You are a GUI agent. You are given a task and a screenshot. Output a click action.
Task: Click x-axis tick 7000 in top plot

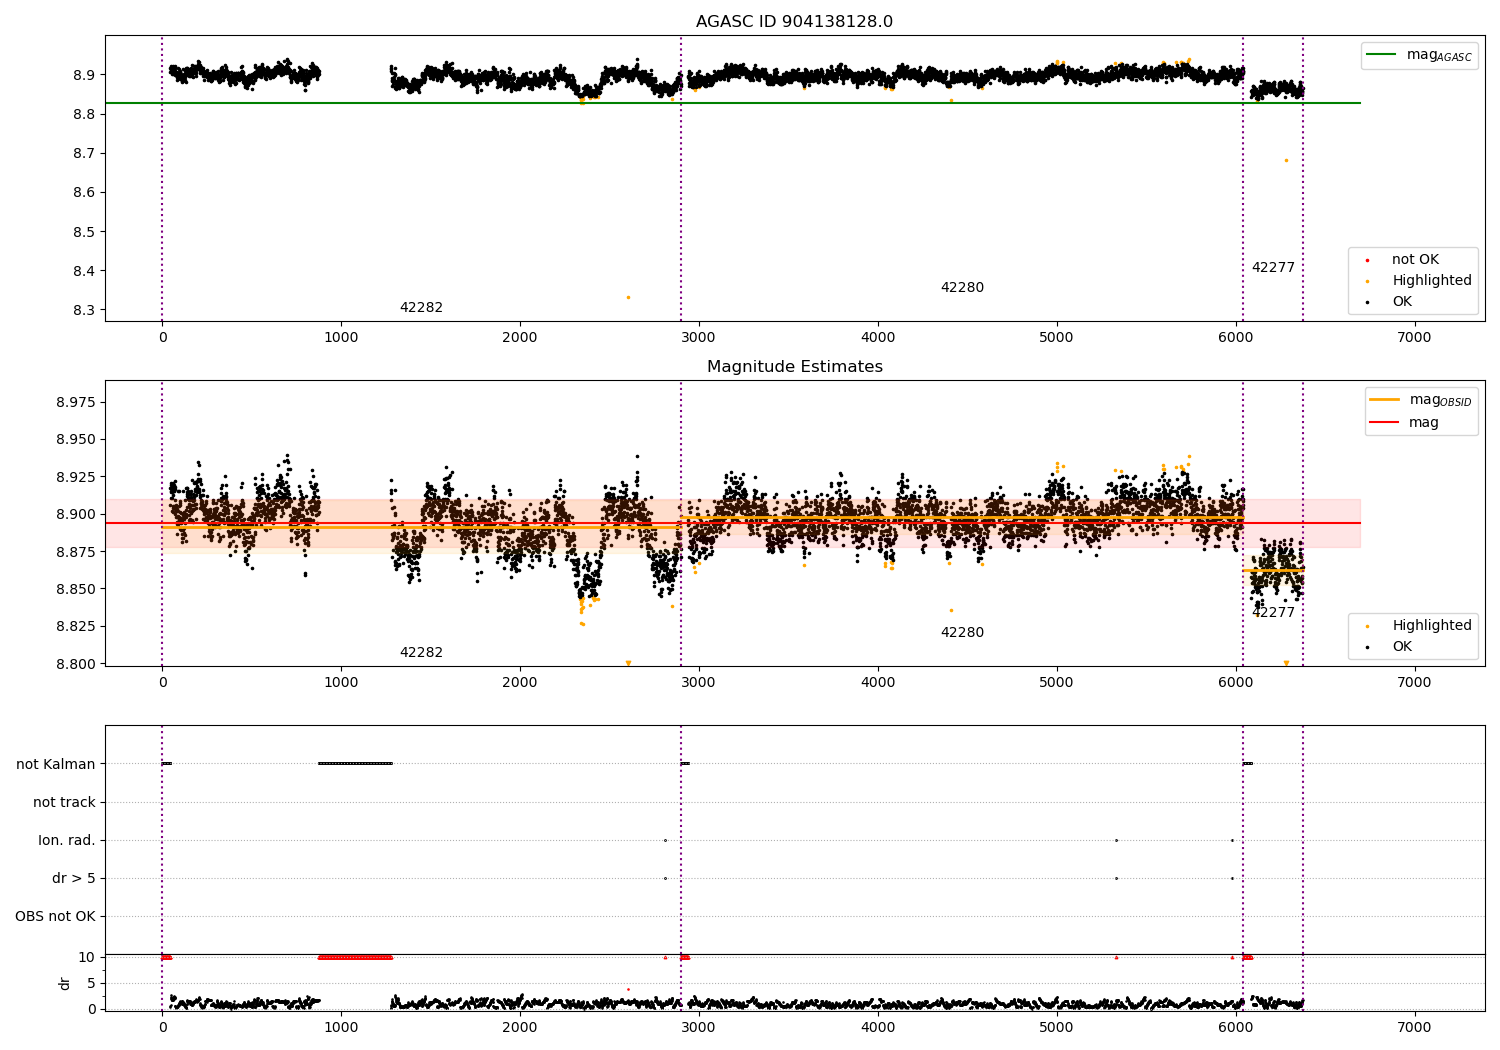[1414, 337]
